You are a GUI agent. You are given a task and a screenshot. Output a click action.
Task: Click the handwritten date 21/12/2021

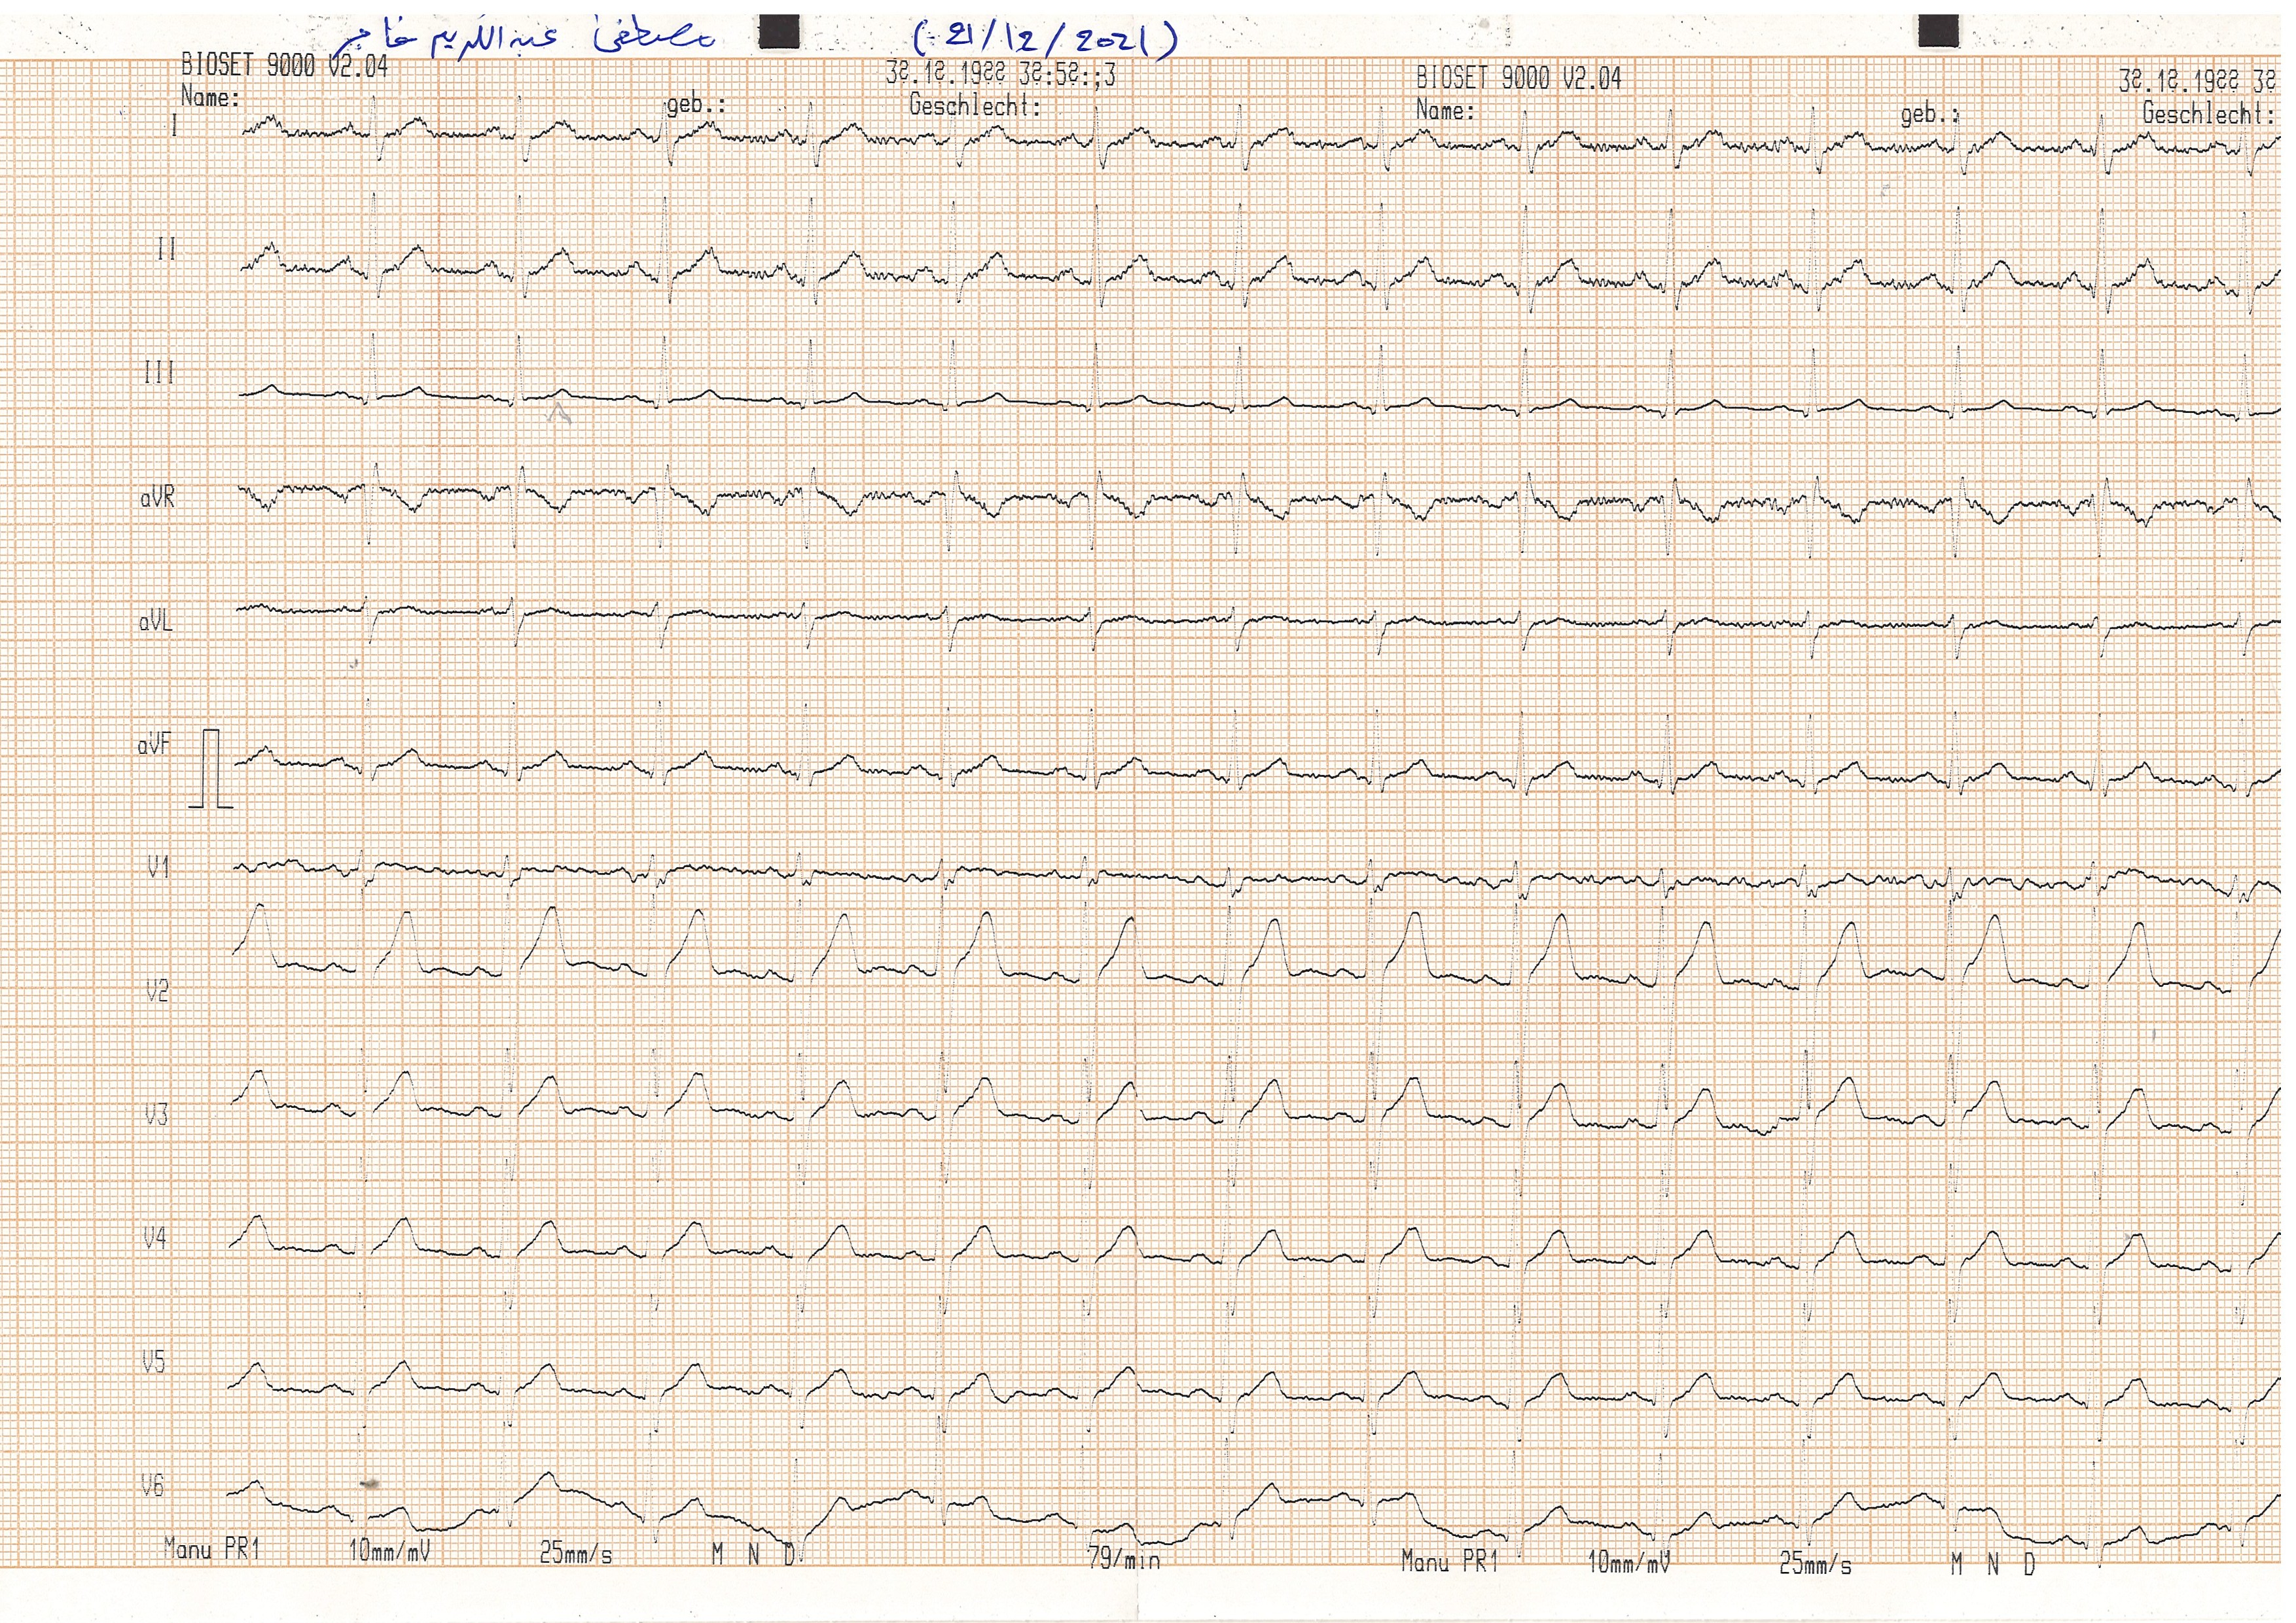(x=1046, y=39)
